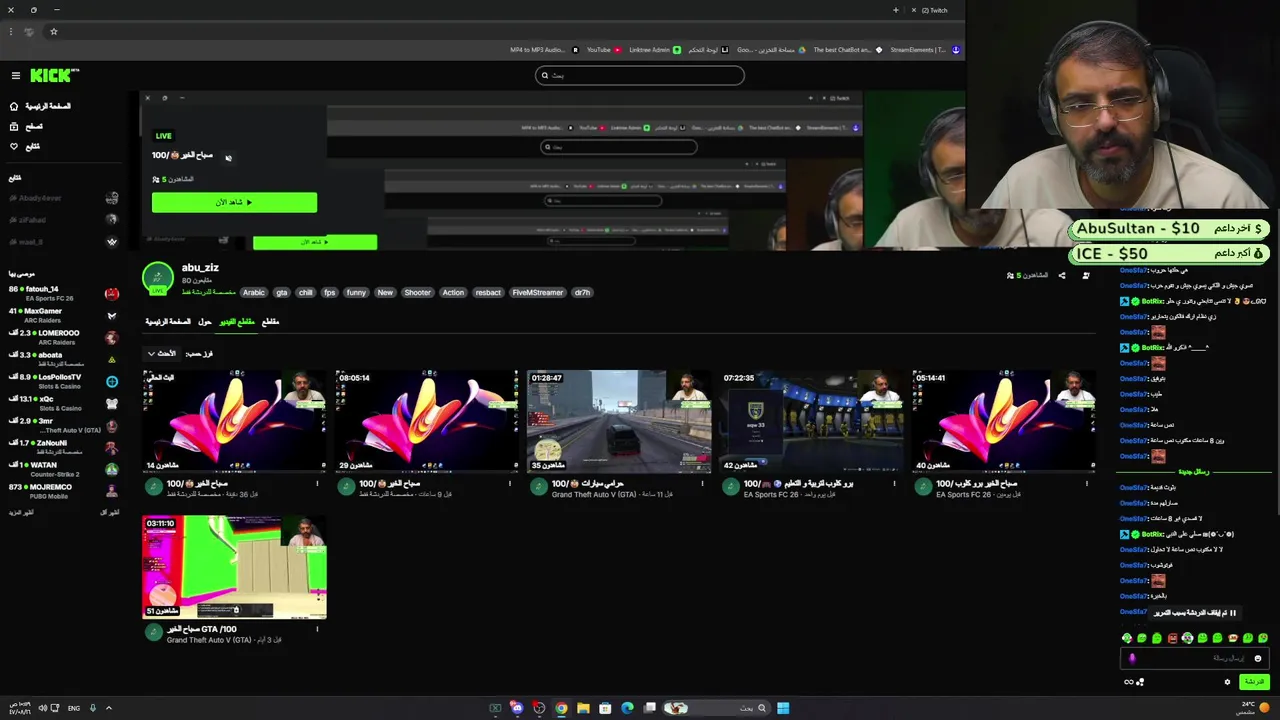Click the dr7h tag

[583, 293]
